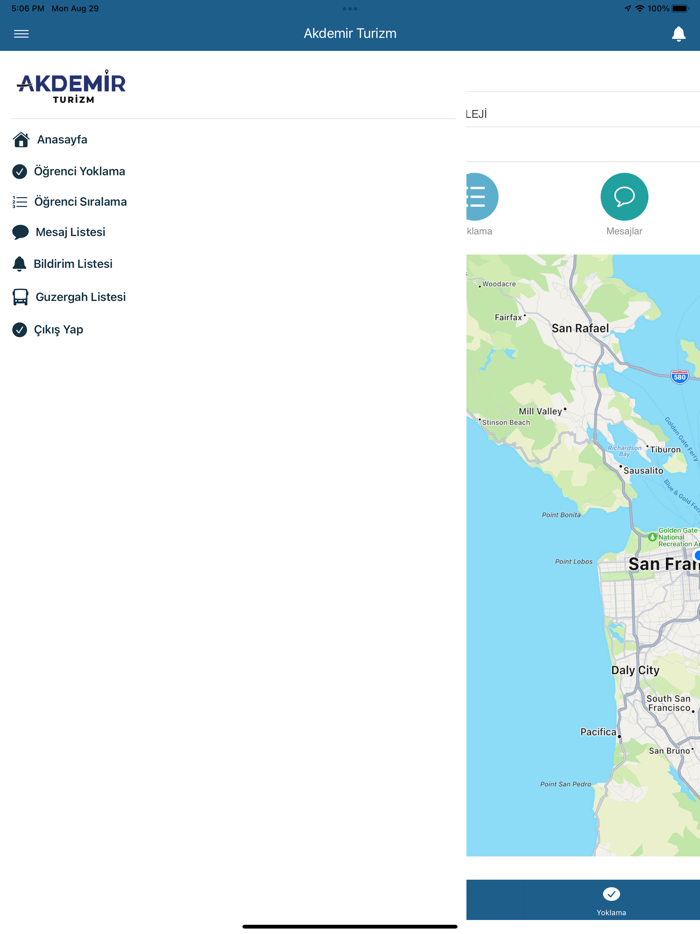Open notifications bell in header
700x934 pixels.
click(679, 34)
